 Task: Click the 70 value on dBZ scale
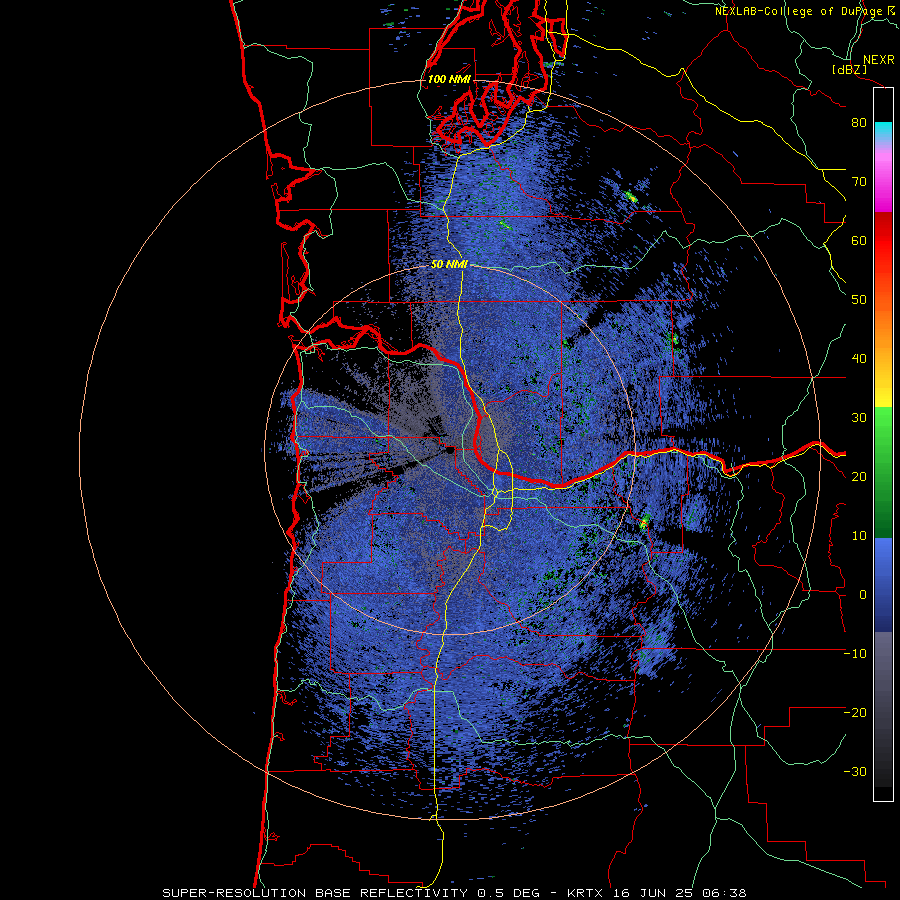point(859,182)
